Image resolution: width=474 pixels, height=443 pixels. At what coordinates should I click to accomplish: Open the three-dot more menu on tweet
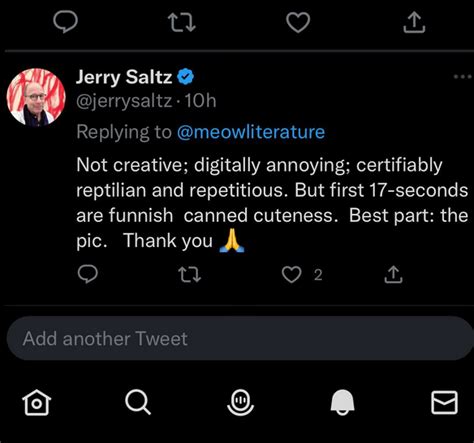point(463,77)
